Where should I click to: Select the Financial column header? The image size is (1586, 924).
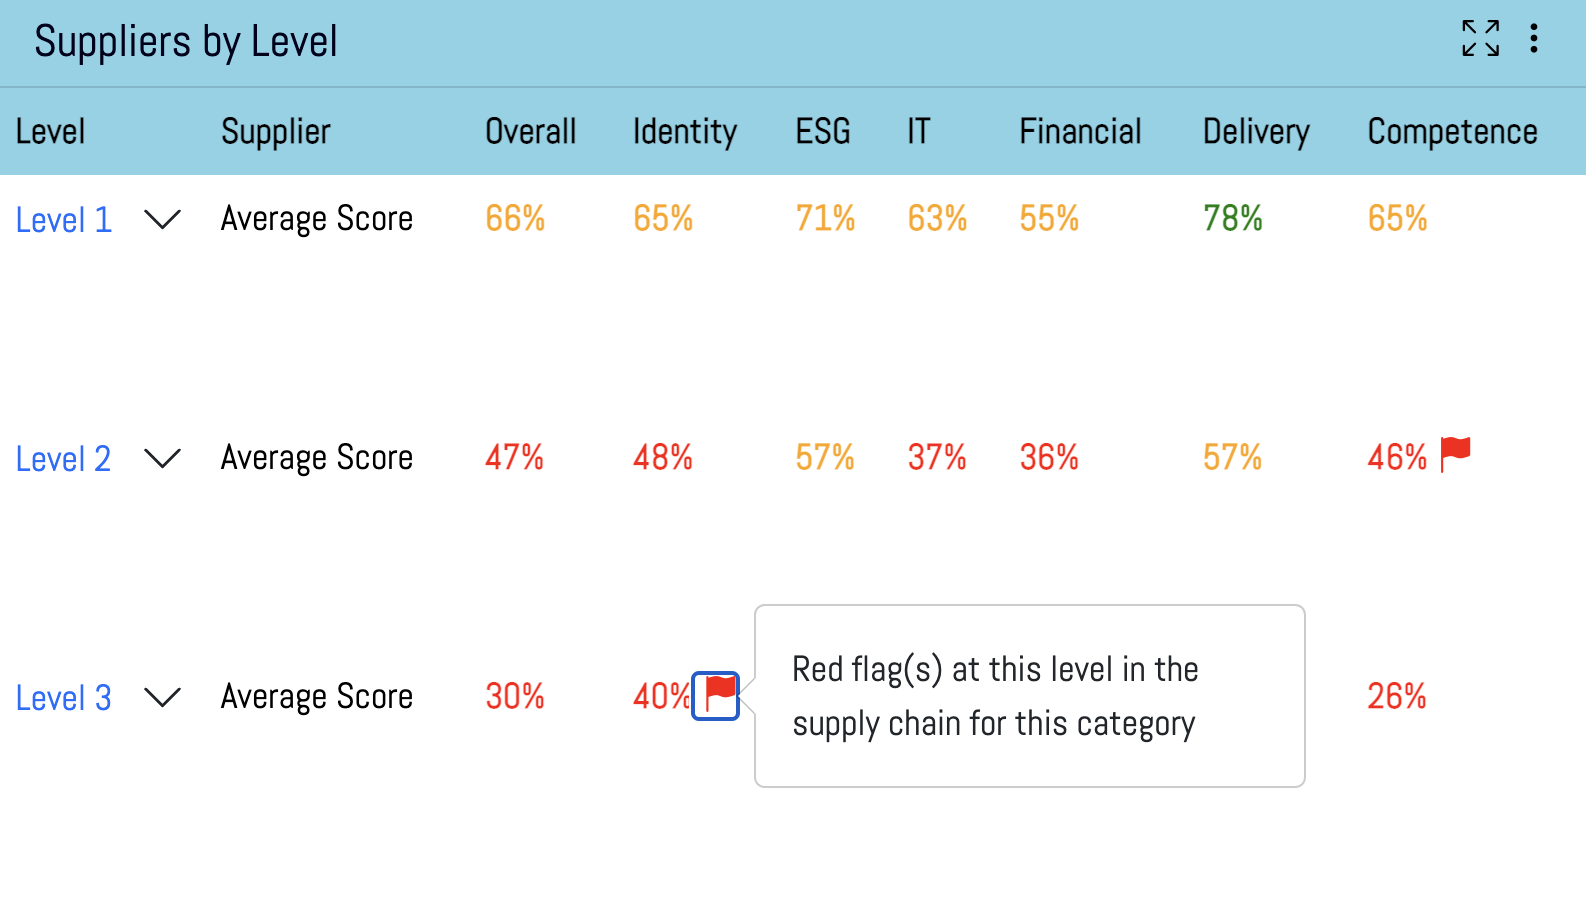[1080, 132]
